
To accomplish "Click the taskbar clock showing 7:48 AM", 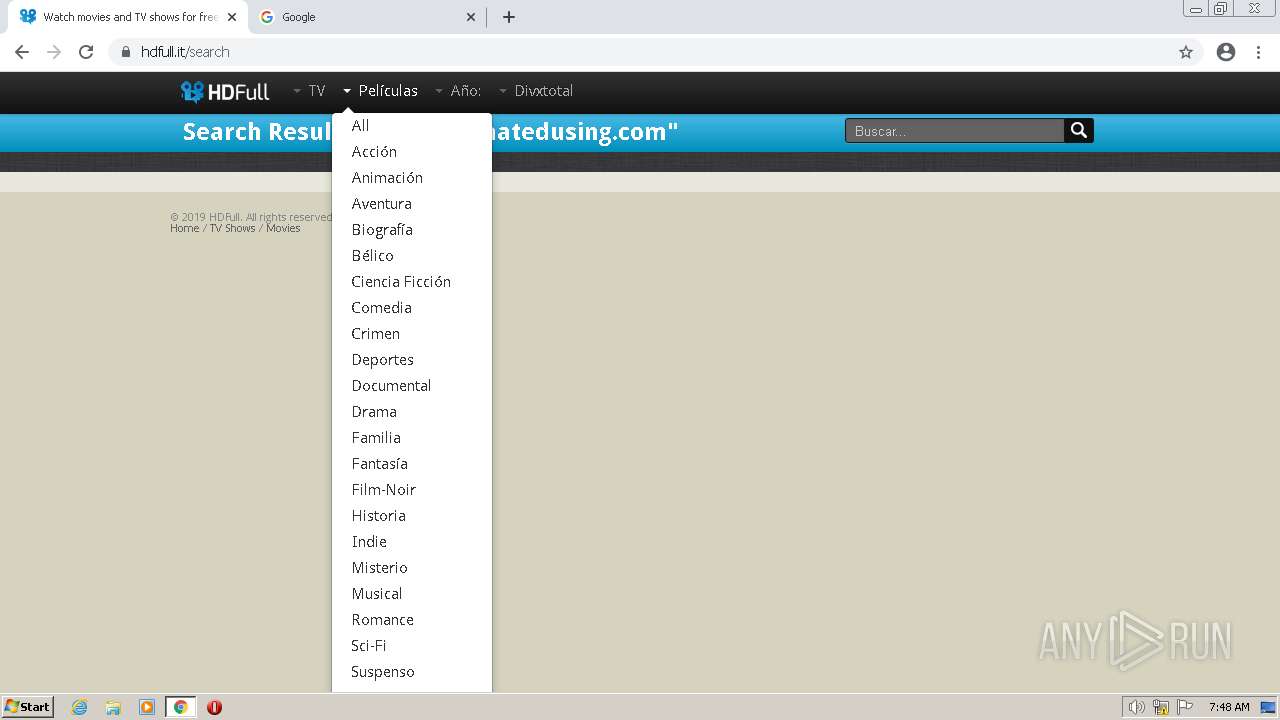I will (x=1229, y=707).
